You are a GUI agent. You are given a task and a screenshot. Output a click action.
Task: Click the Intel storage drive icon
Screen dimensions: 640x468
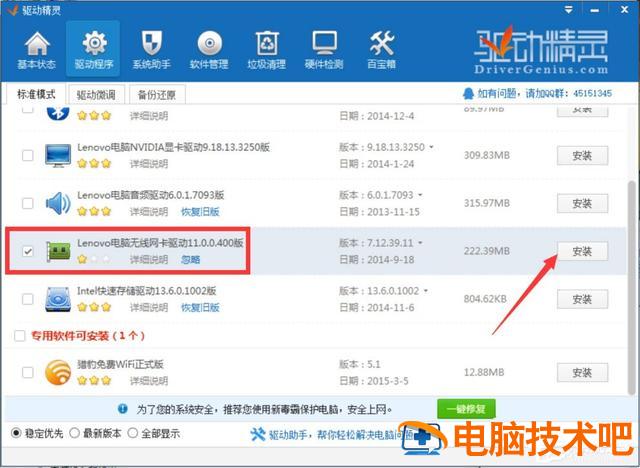coord(58,299)
